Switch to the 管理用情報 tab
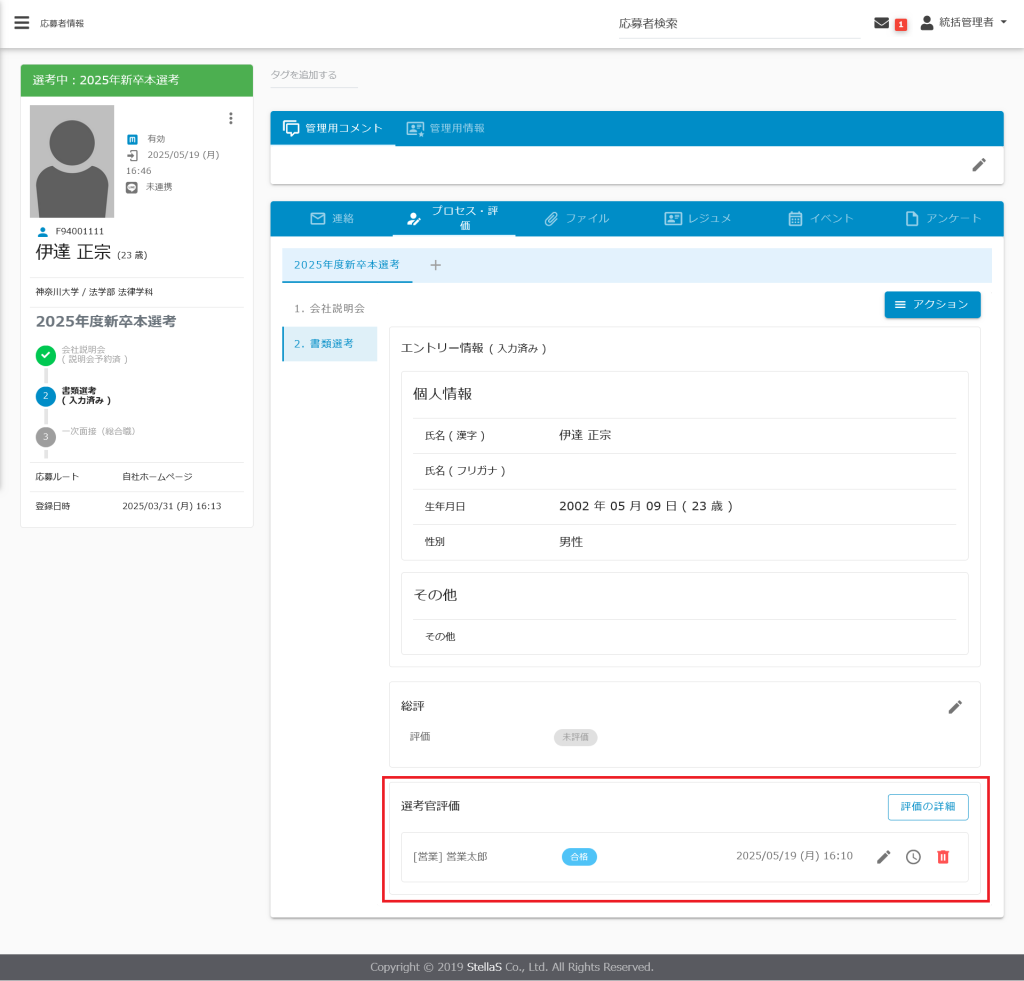Screen dimensions: 1024x981 445,128
